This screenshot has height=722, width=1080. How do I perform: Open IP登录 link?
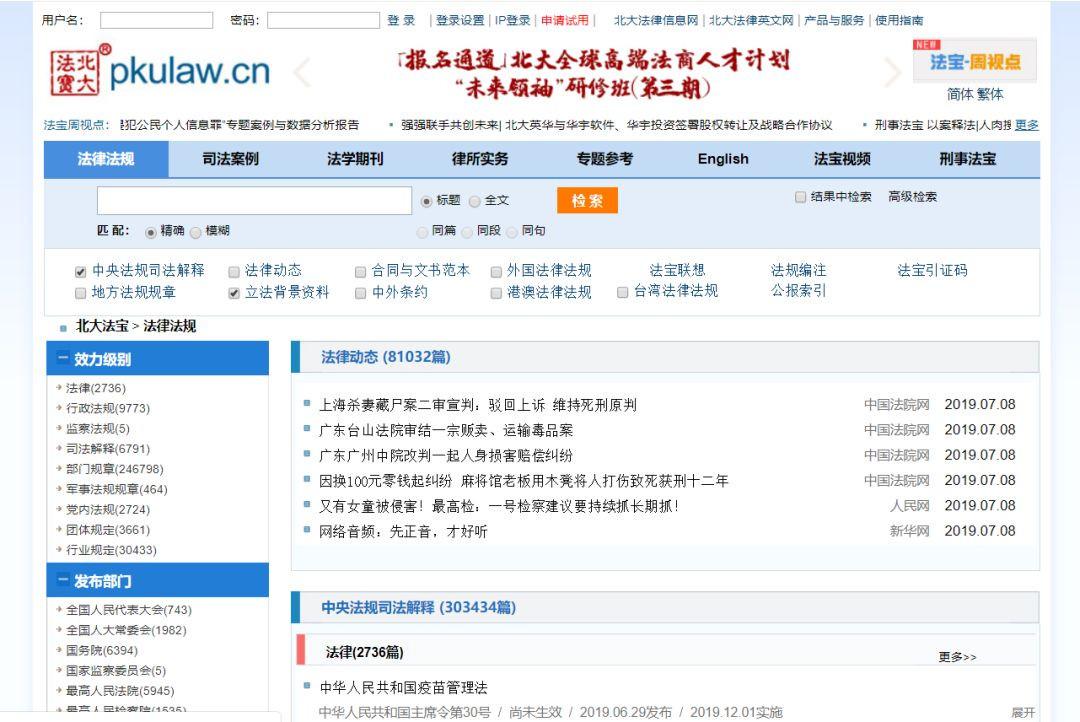tap(512, 21)
